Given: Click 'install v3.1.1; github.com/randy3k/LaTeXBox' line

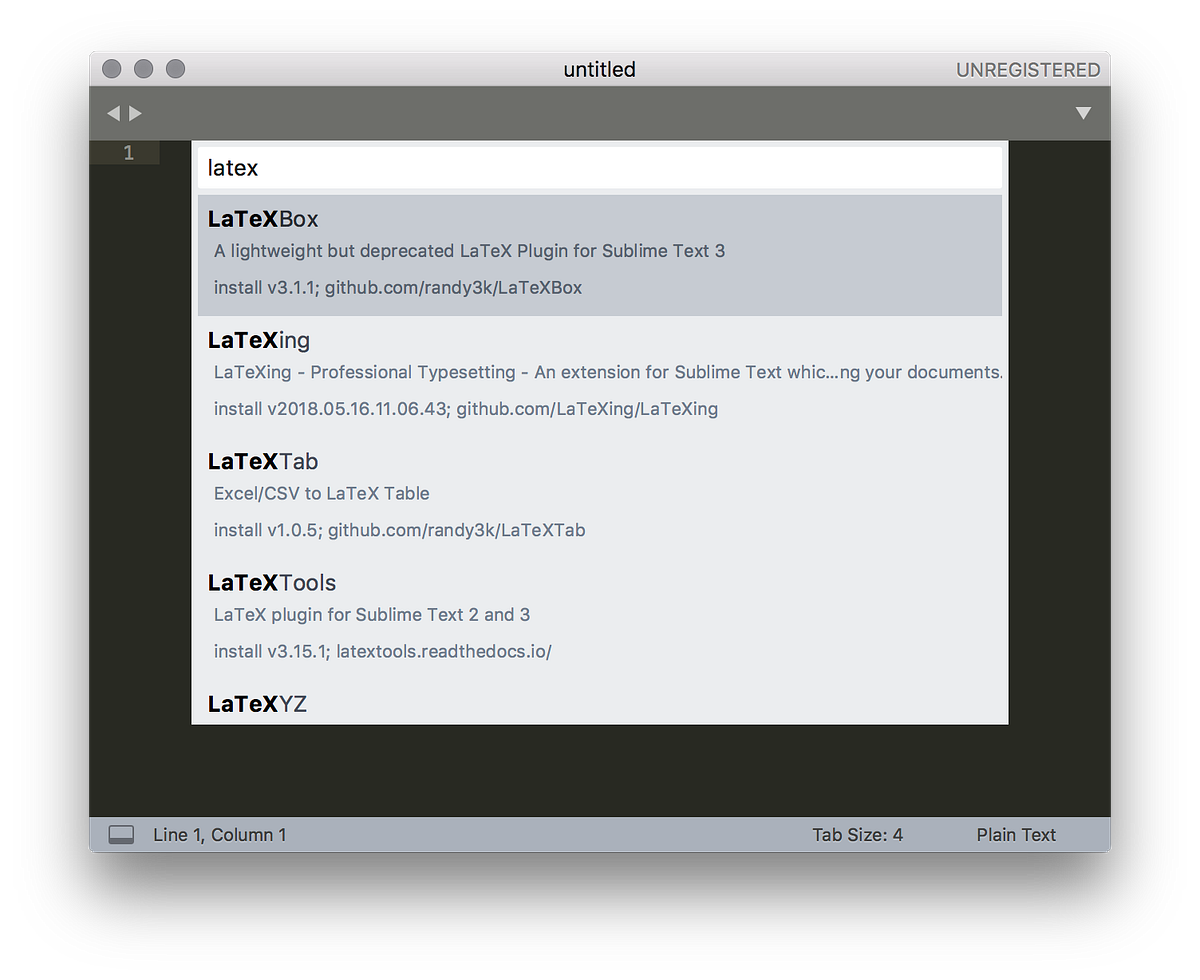Looking at the screenshot, I should pyautogui.click(x=398, y=288).
